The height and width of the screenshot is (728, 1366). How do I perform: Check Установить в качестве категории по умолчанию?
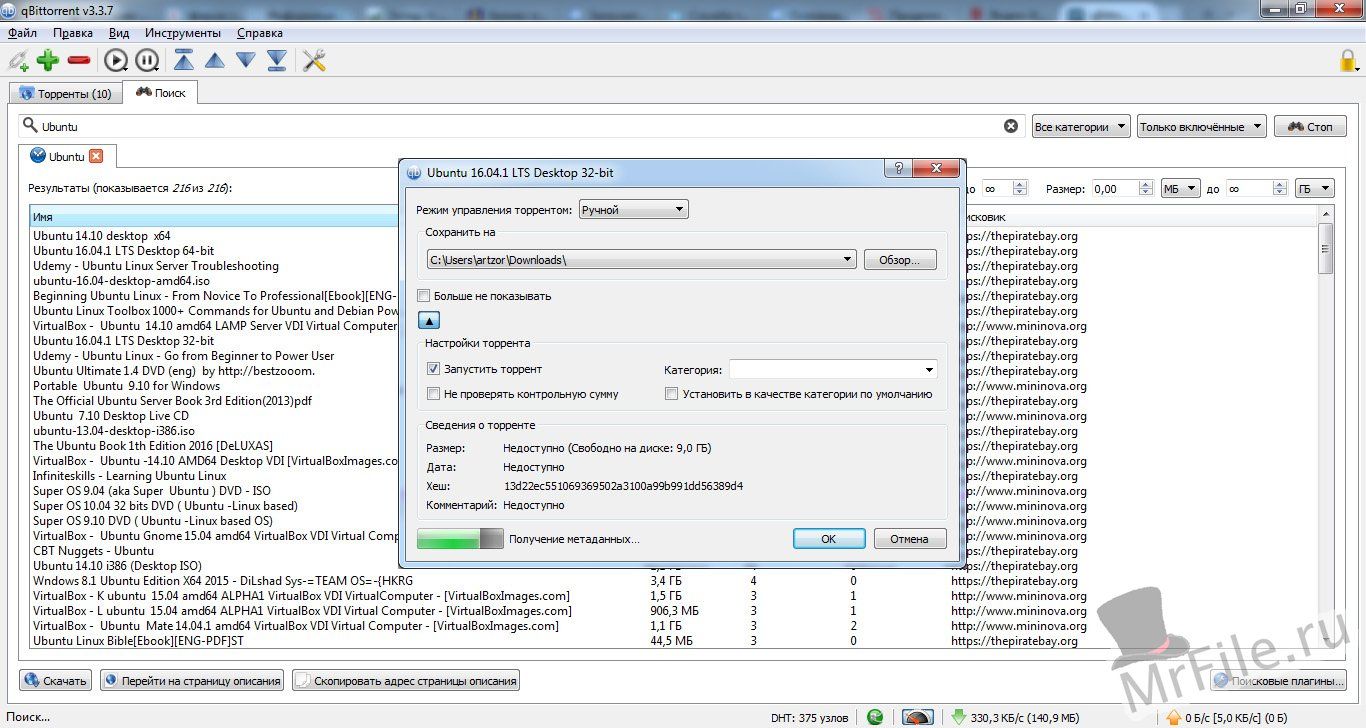(x=672, y=394)
